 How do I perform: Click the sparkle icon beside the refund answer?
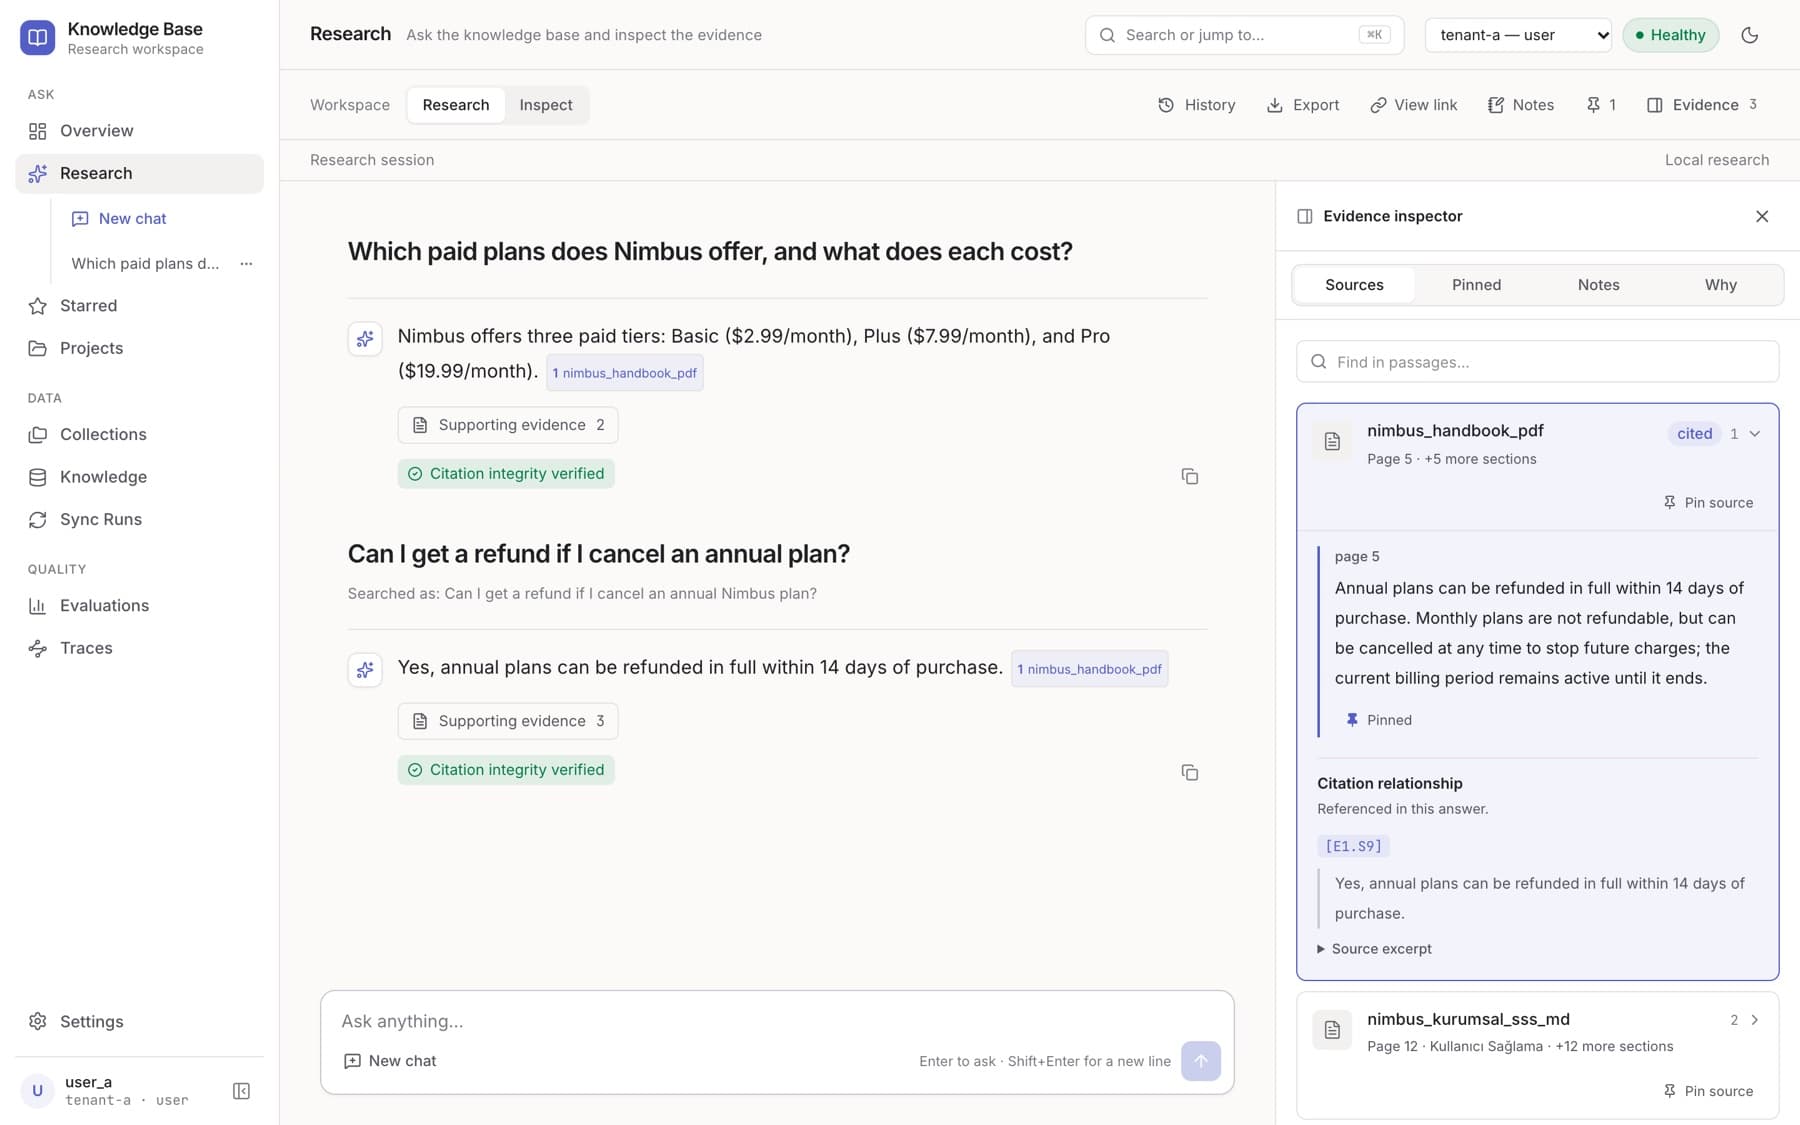[x=365, y=669]
